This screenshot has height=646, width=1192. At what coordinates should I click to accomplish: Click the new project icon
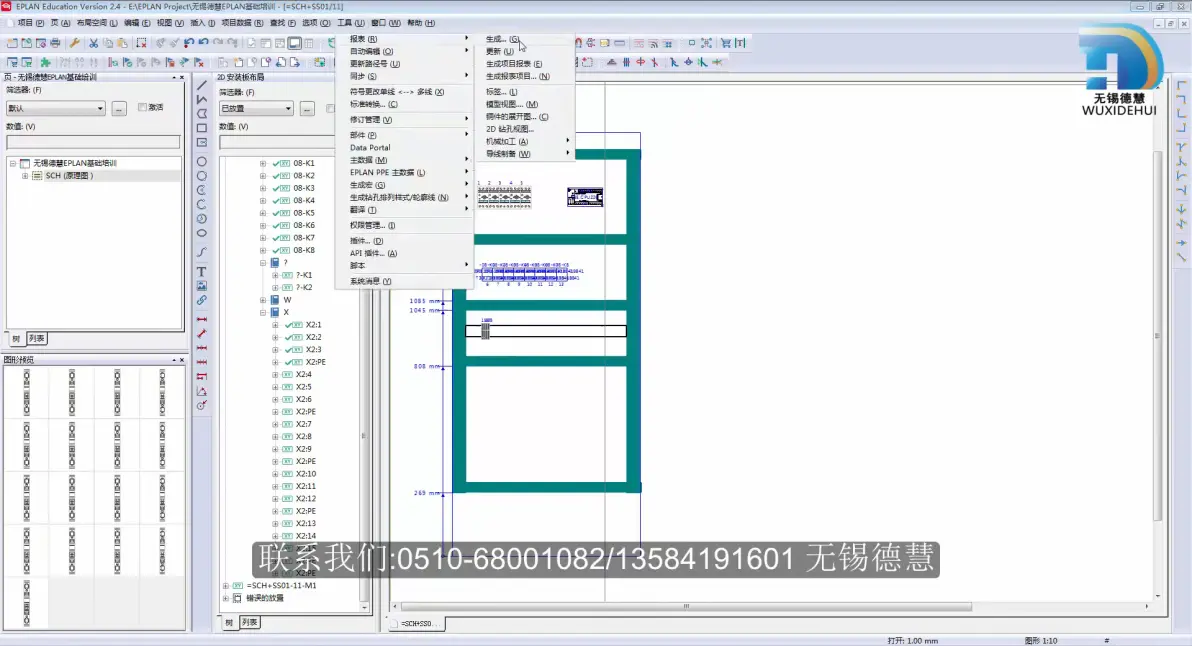(x=12, y=43)
